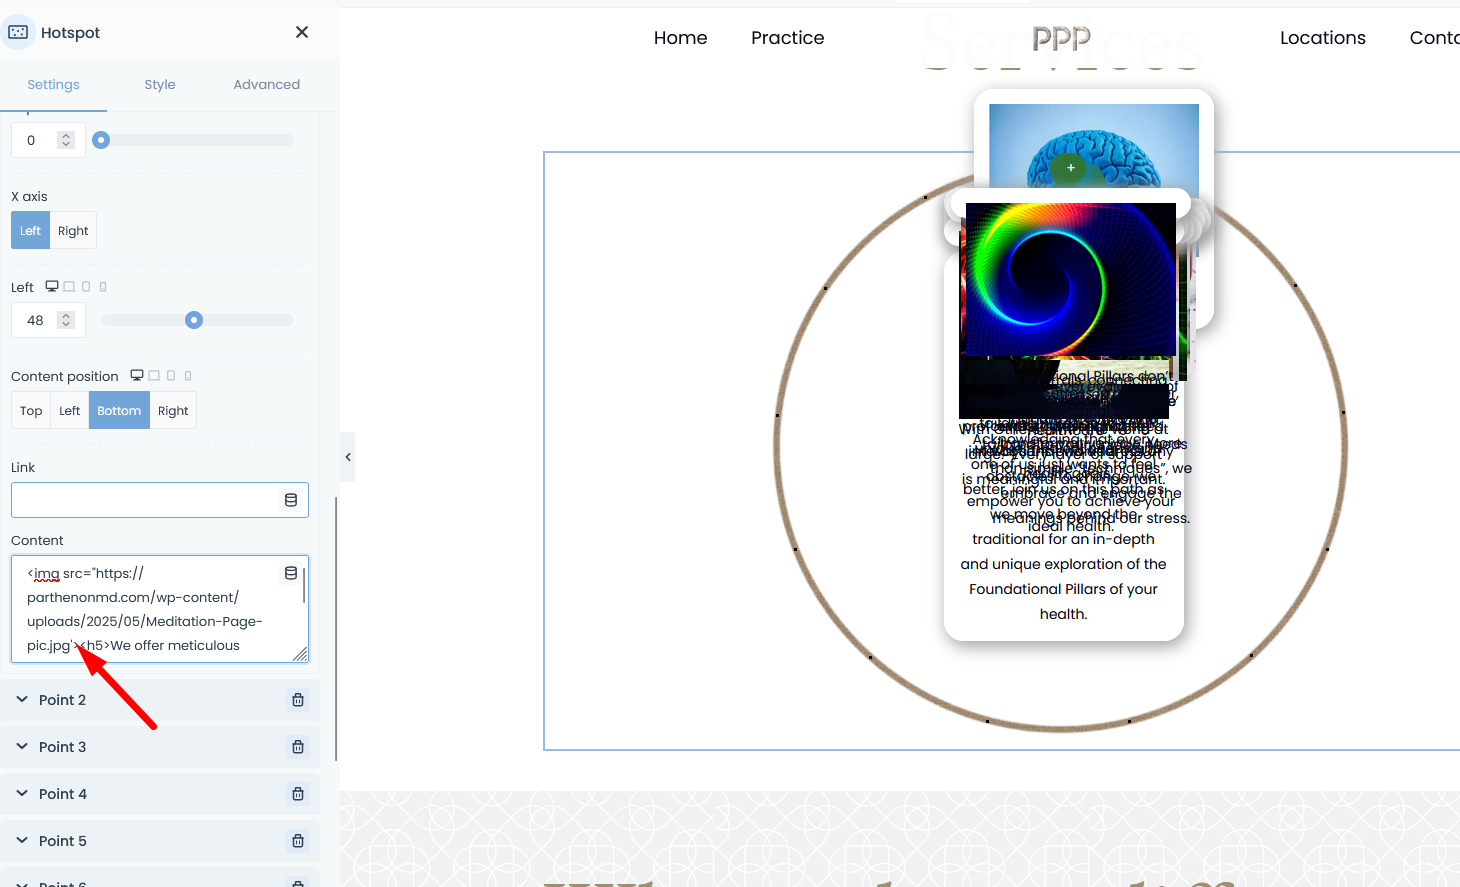Click the trash icon for Point 4

pyautogui.click(x=298, y=794)
